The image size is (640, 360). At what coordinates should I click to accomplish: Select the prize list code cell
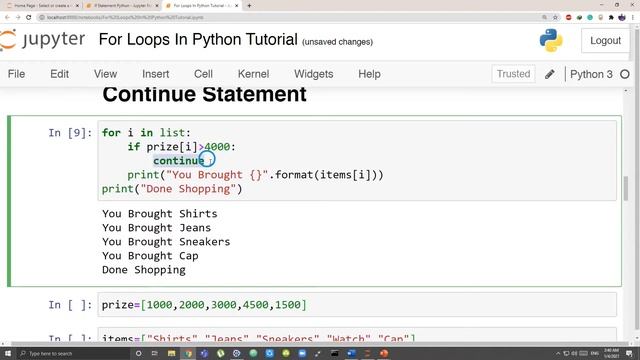coord(357,304)
